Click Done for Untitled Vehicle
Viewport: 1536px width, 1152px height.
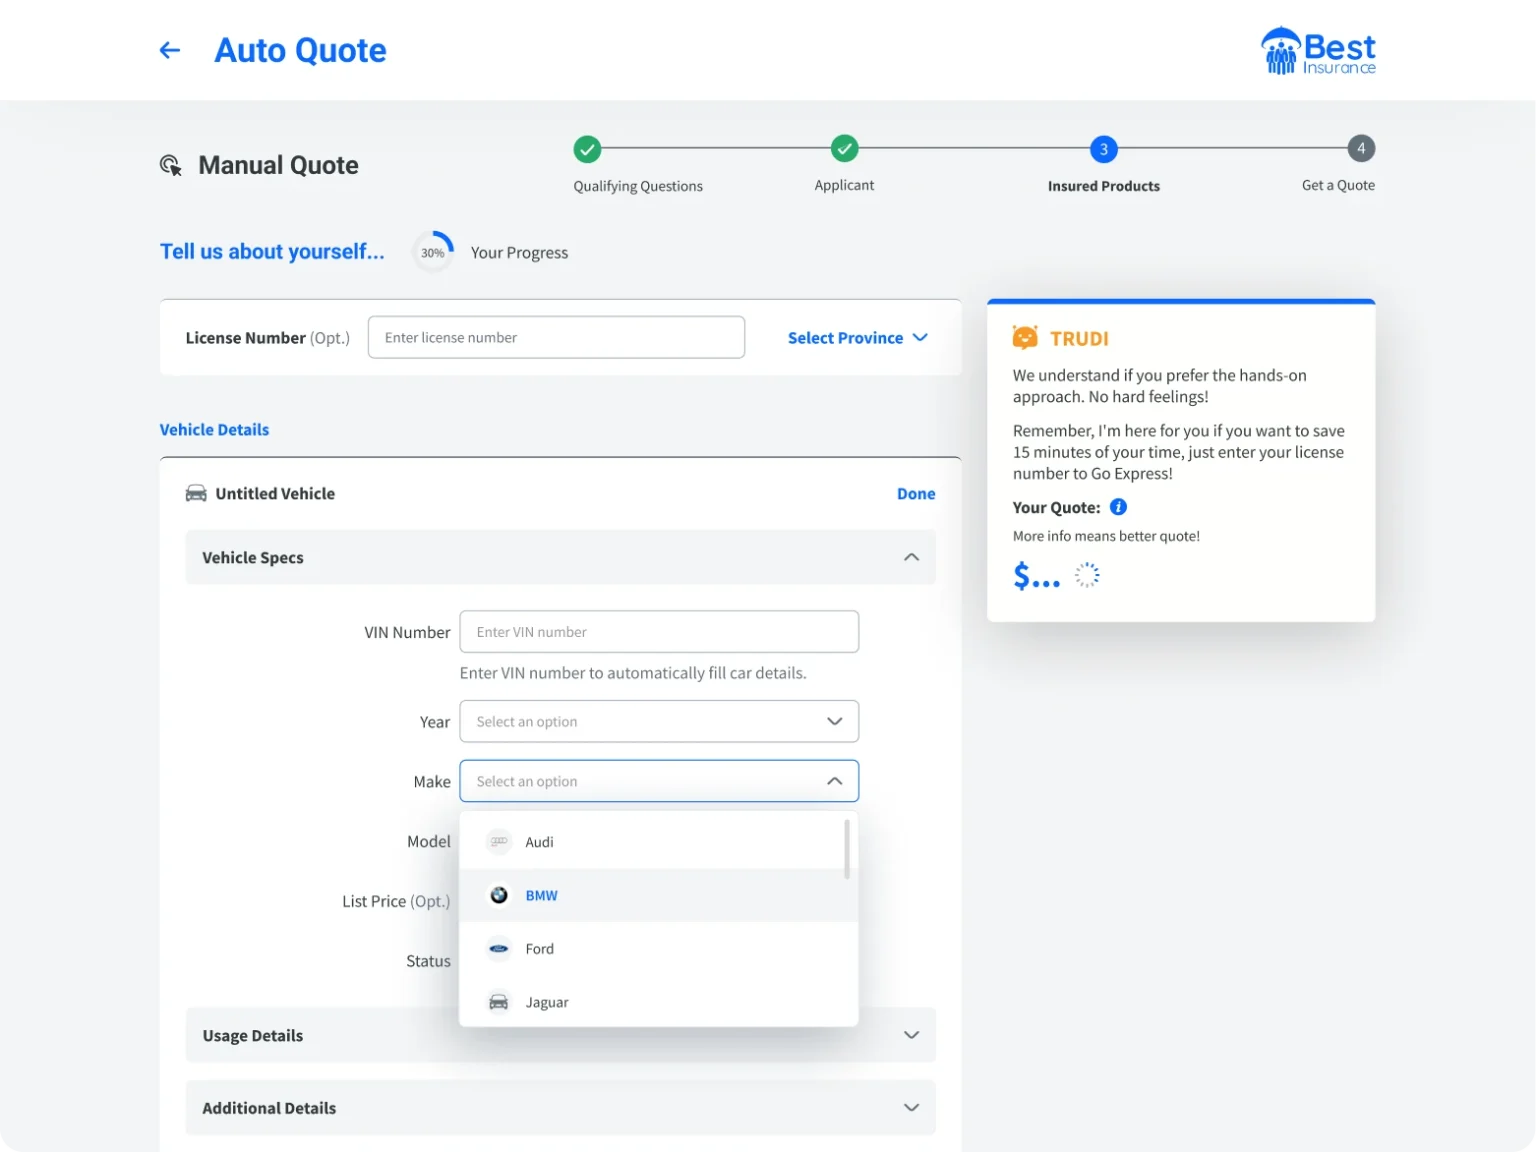(x=916, y=494)
